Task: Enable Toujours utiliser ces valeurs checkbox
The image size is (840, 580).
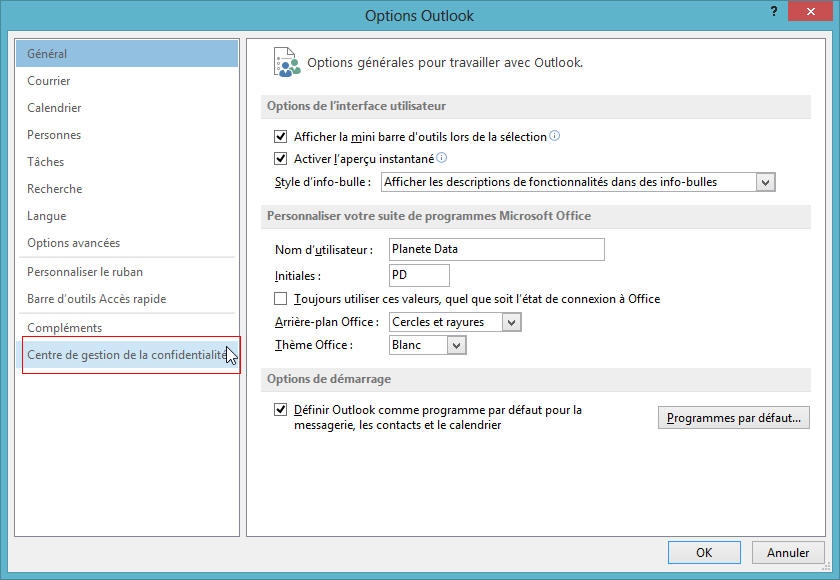Action: (280, 298)
